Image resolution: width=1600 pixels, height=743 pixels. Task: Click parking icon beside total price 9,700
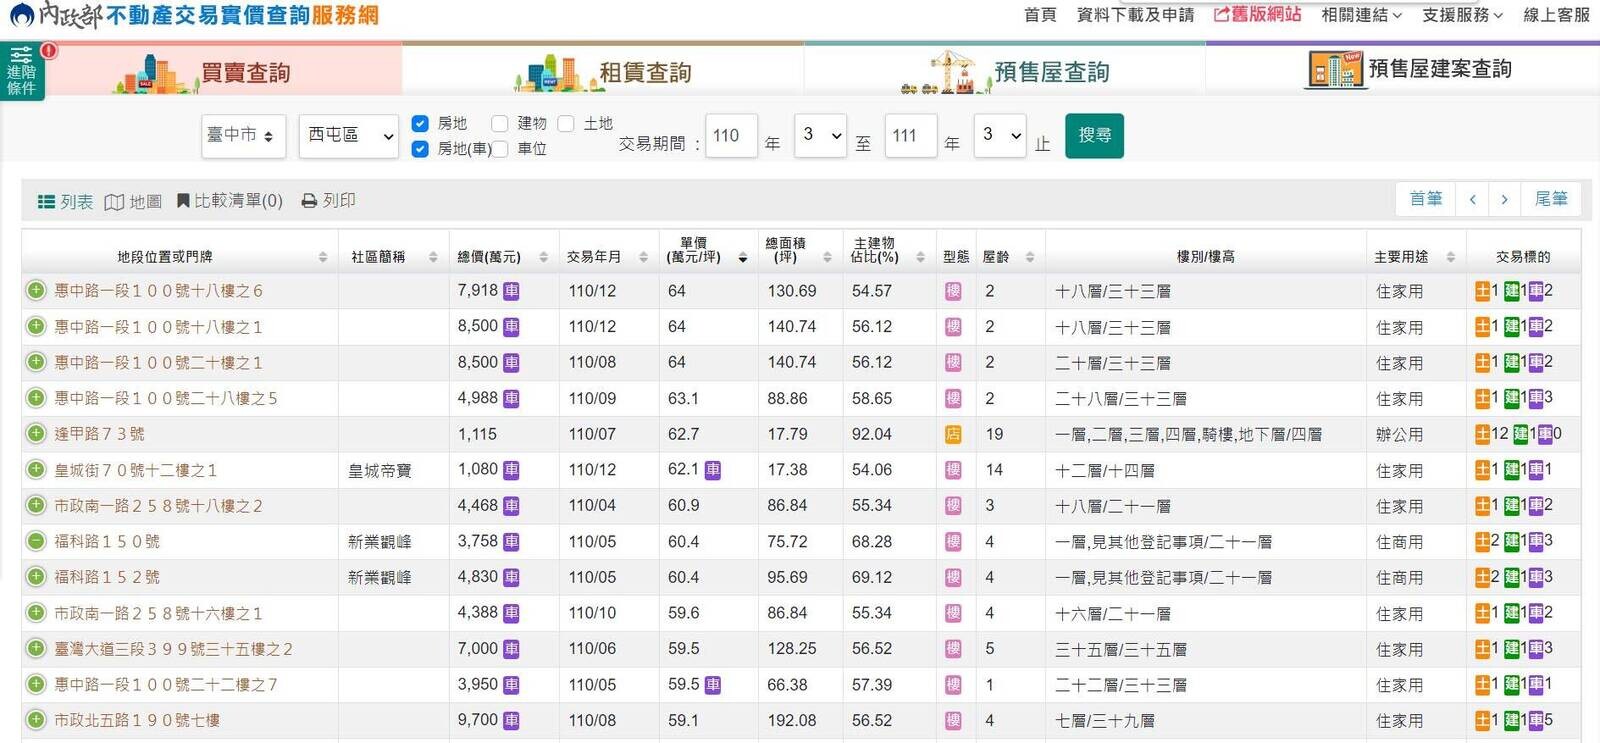tap(511, 720)
